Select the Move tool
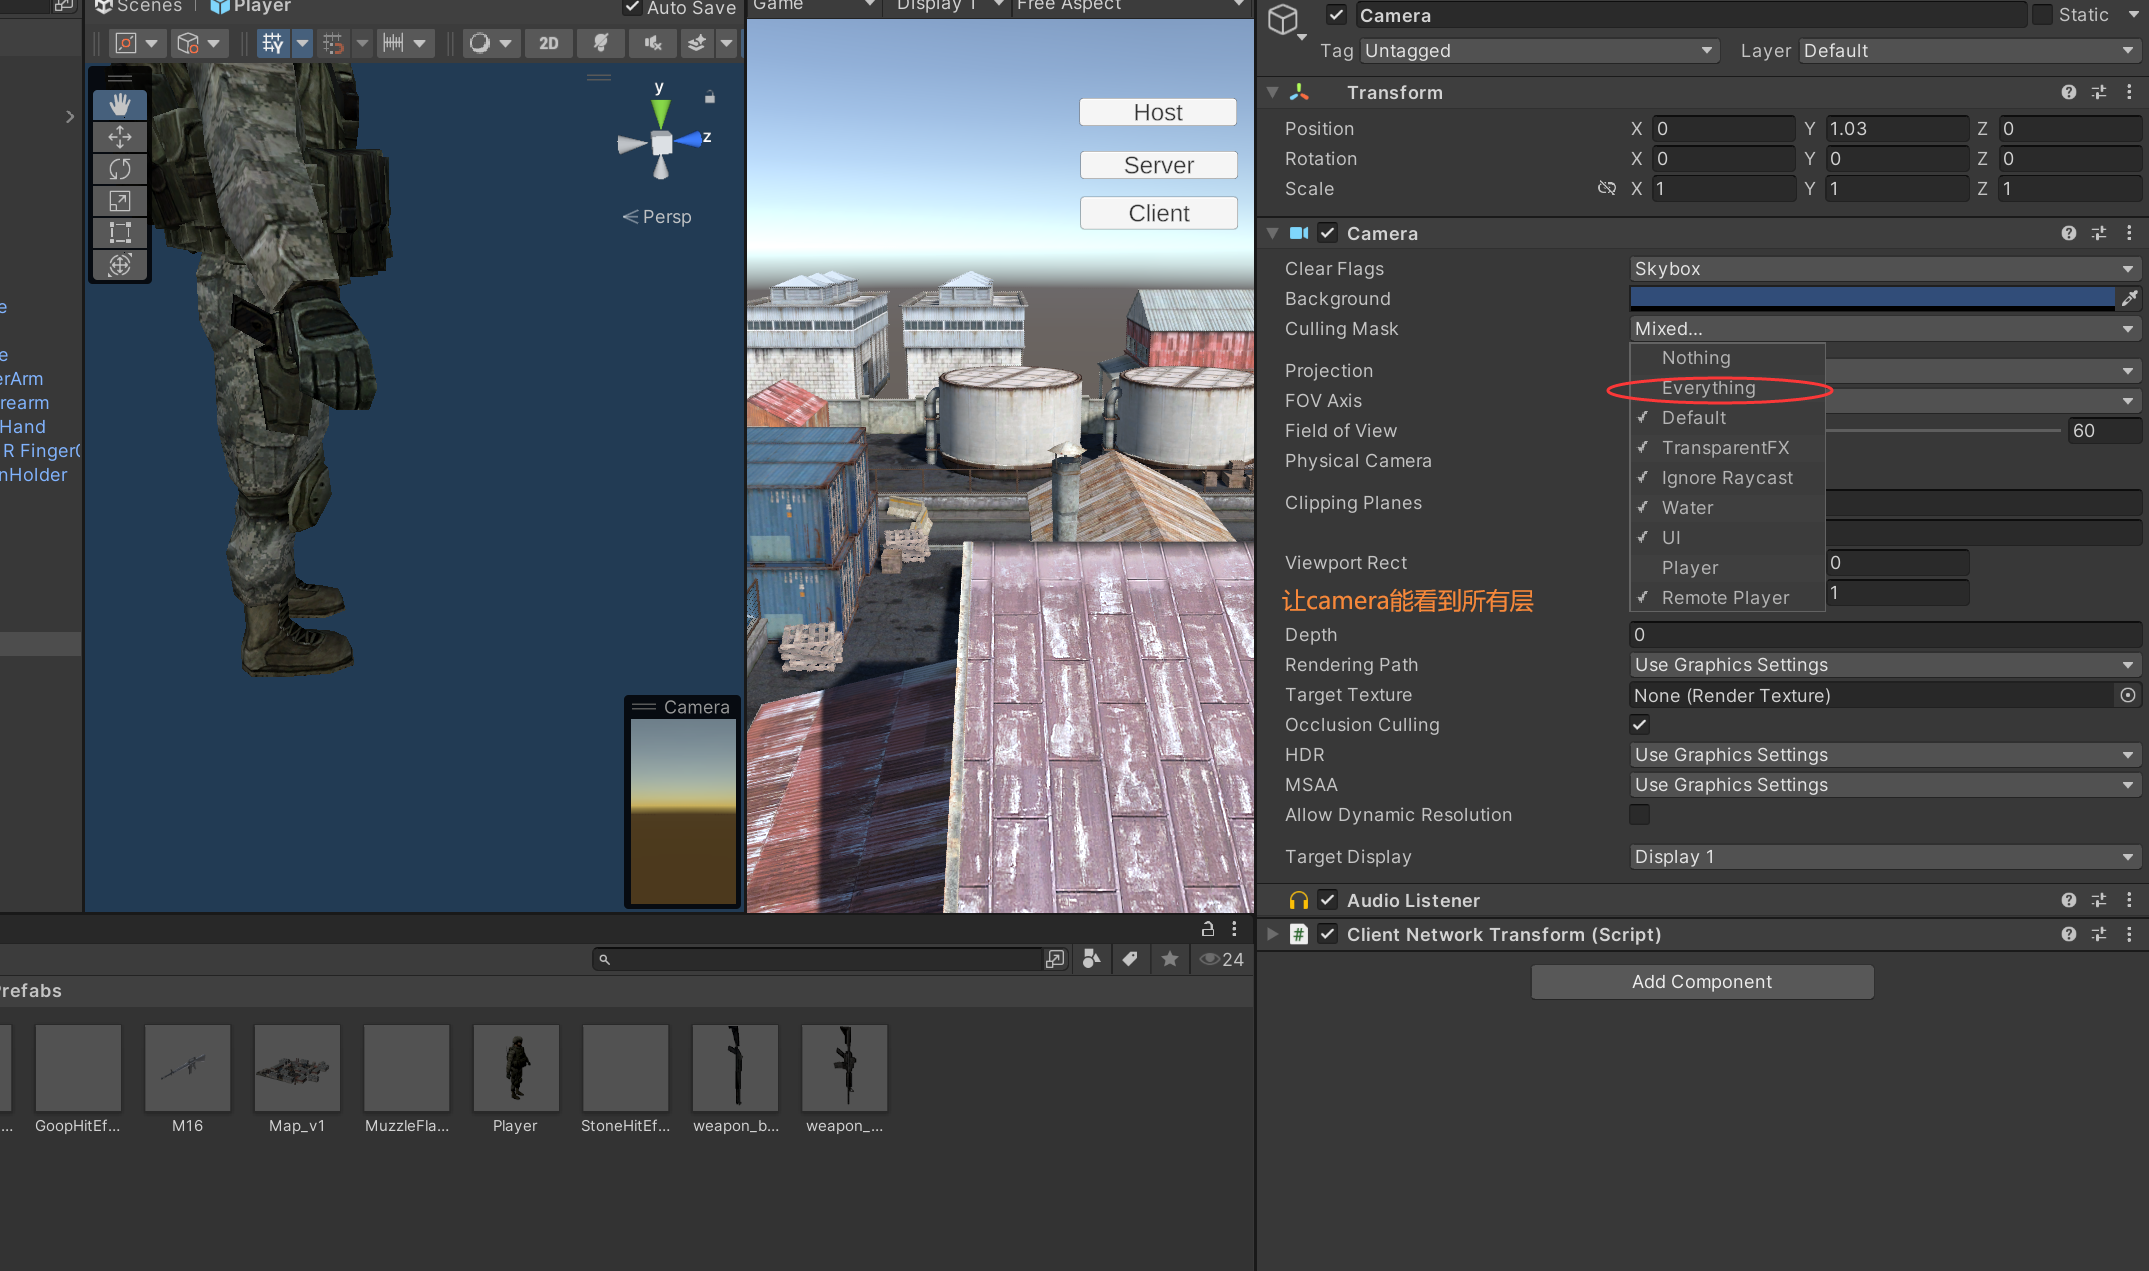2149x1271 pixels. click(x=120, y=137)
